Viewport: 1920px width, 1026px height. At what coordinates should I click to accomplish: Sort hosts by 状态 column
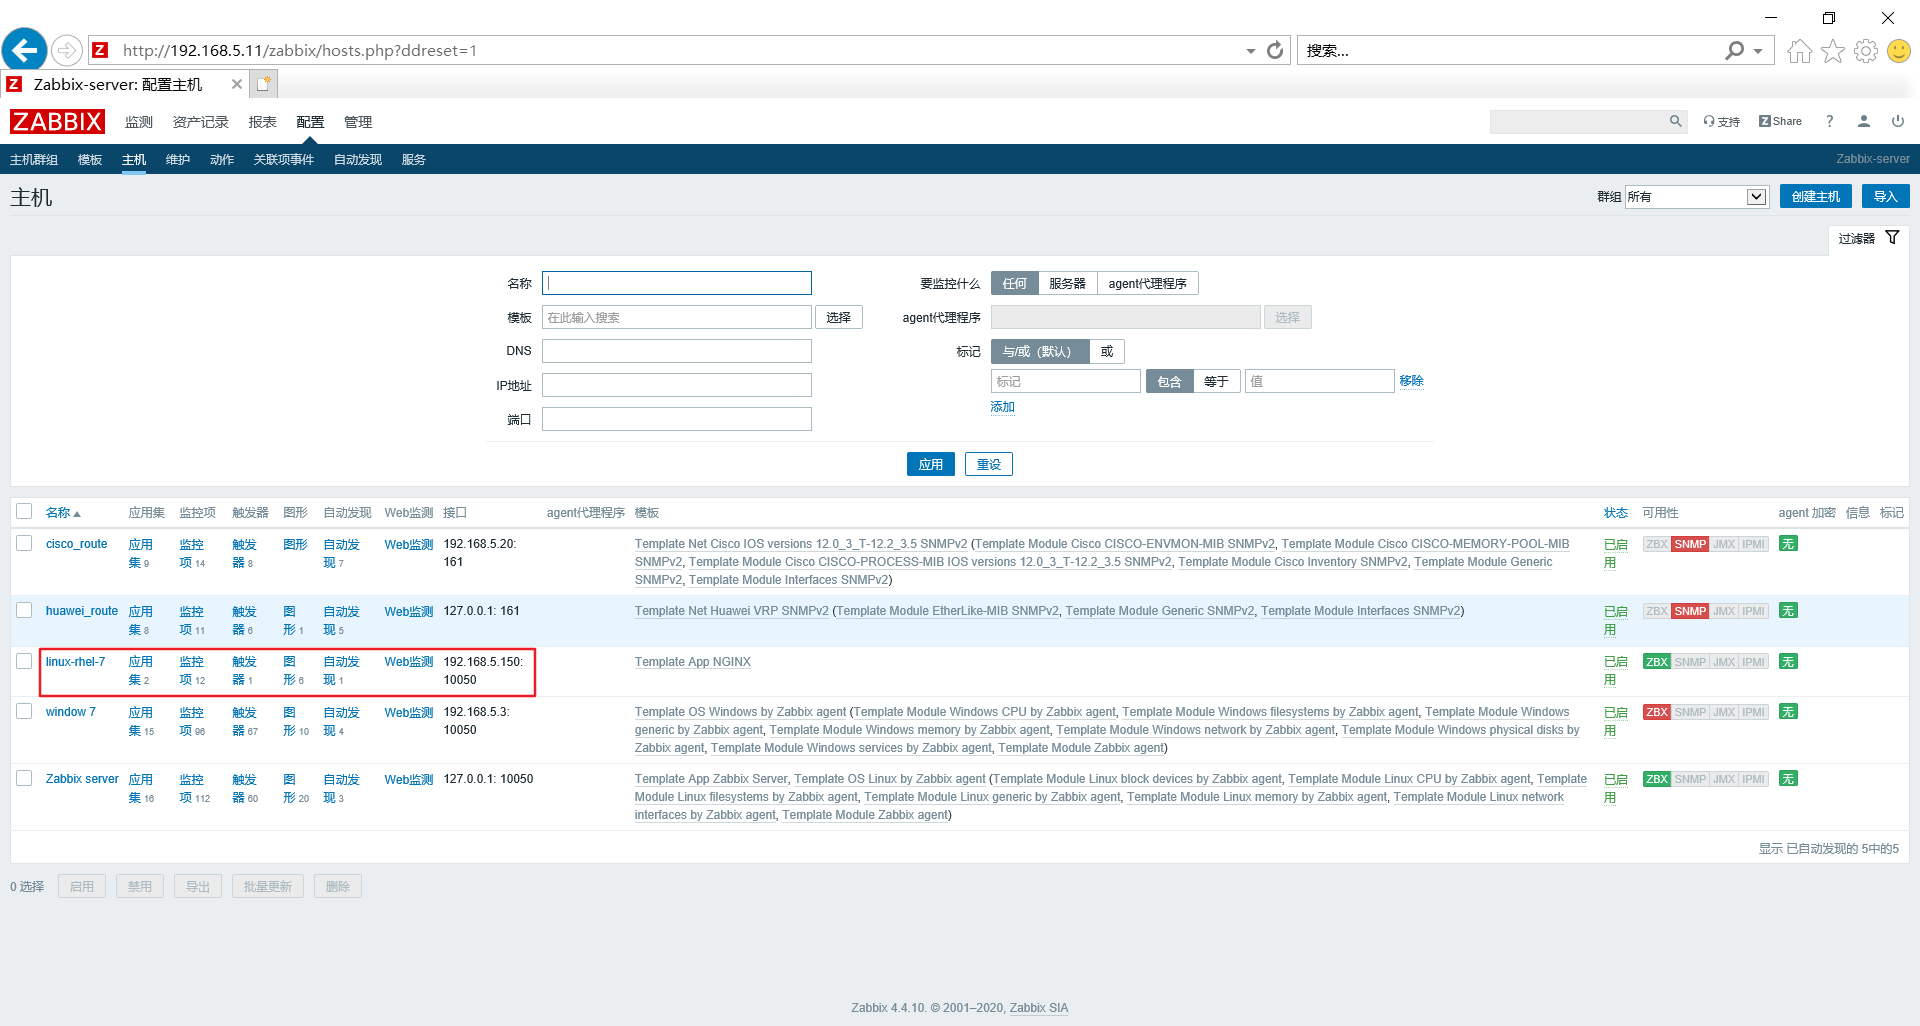click(1615, 512)
